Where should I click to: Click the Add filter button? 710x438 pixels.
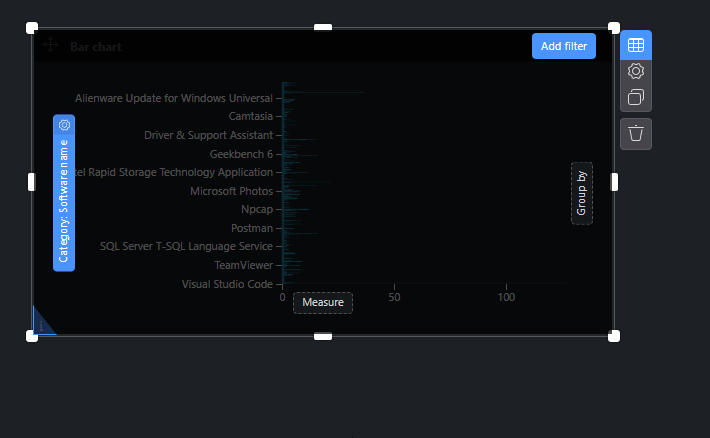(x=564, y=46)
